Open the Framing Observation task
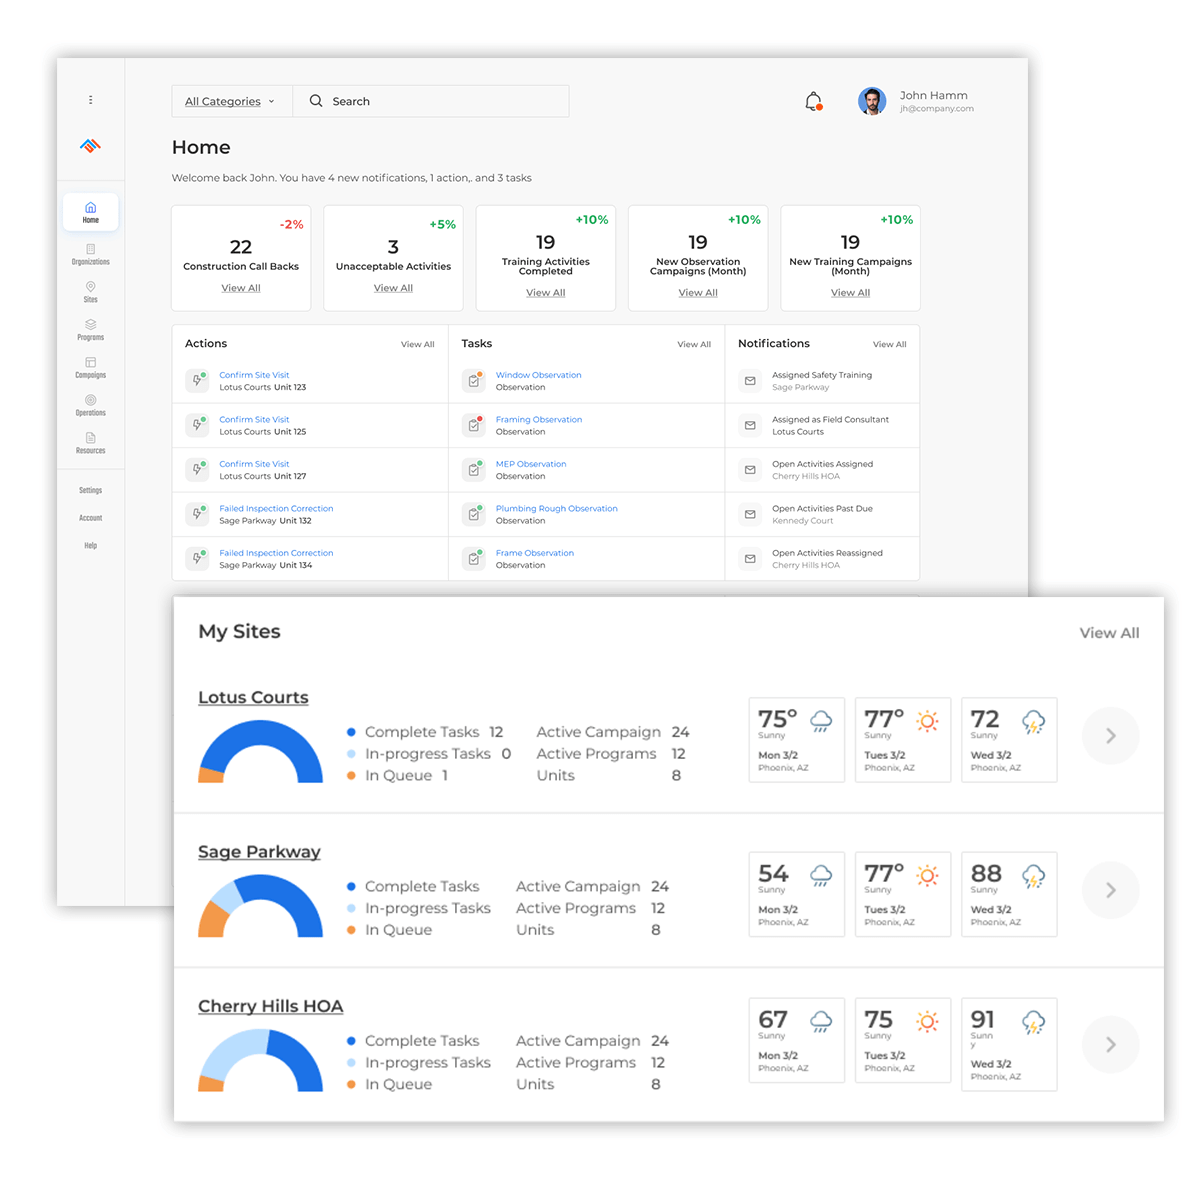This screenshot has height=1200, width=1200. point(539,420)
